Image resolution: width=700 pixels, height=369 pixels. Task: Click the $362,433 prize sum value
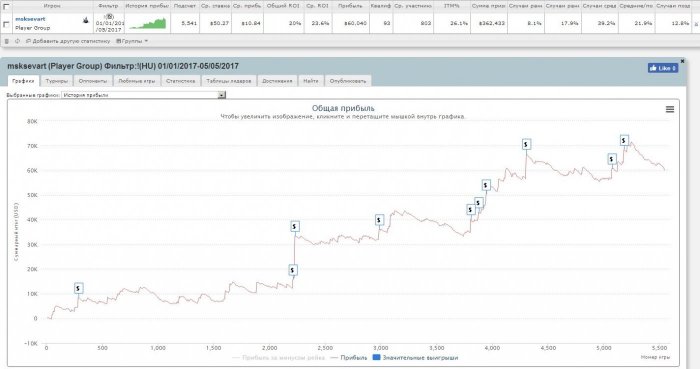click(x=492, y=23)
